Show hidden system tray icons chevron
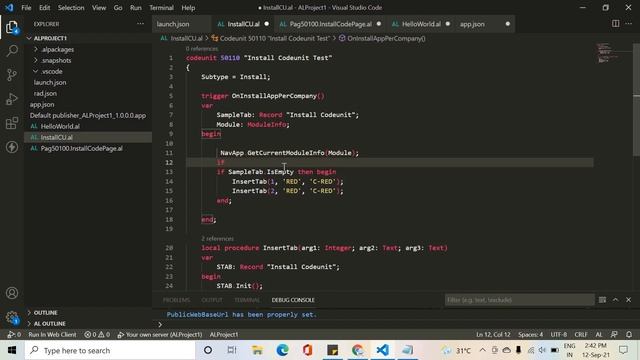 tap(482, 350)
